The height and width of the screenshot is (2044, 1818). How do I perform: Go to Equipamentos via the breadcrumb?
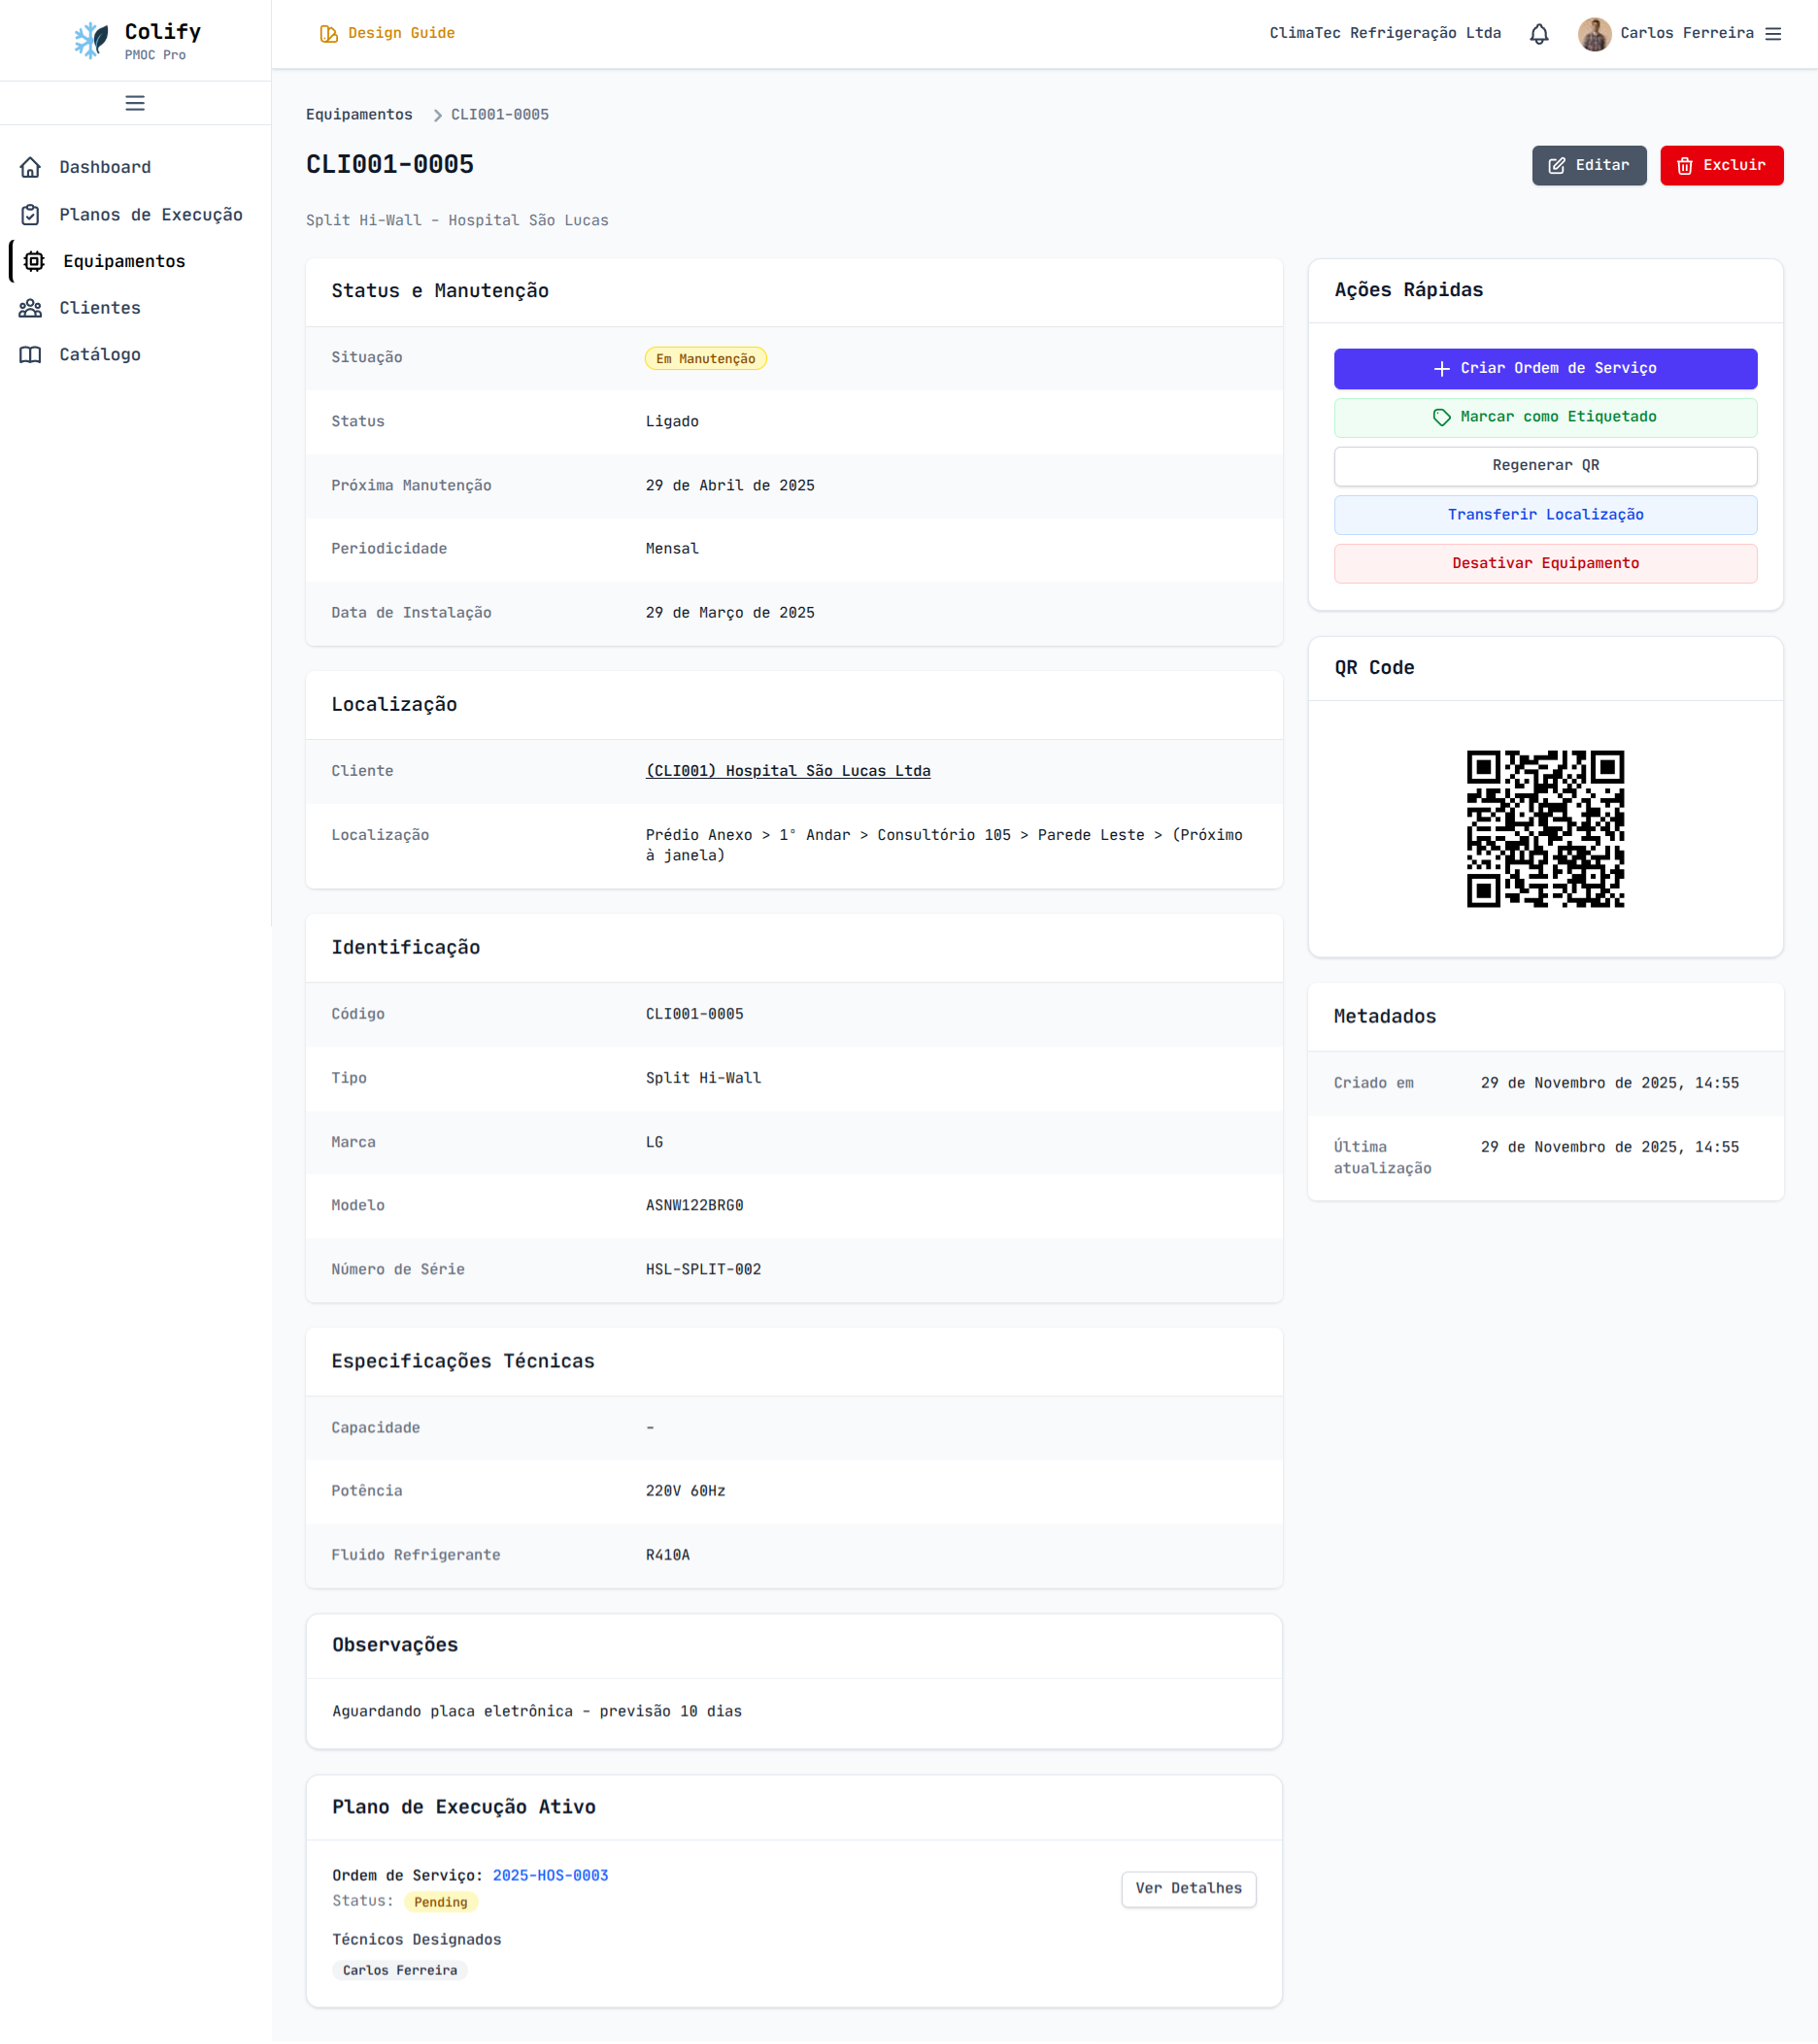point(359,115)
